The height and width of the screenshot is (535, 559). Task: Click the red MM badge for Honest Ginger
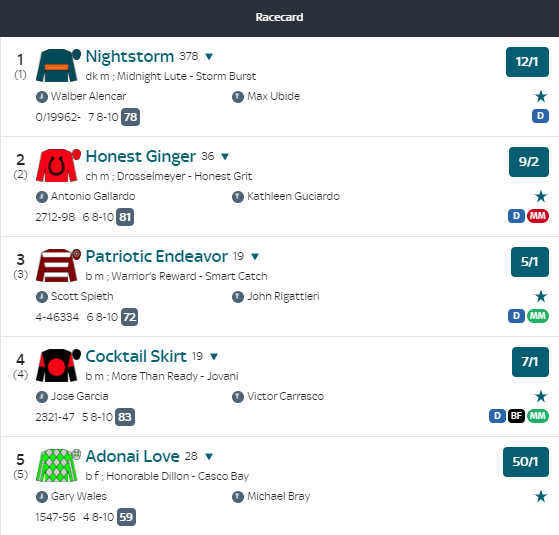(538, 216)
